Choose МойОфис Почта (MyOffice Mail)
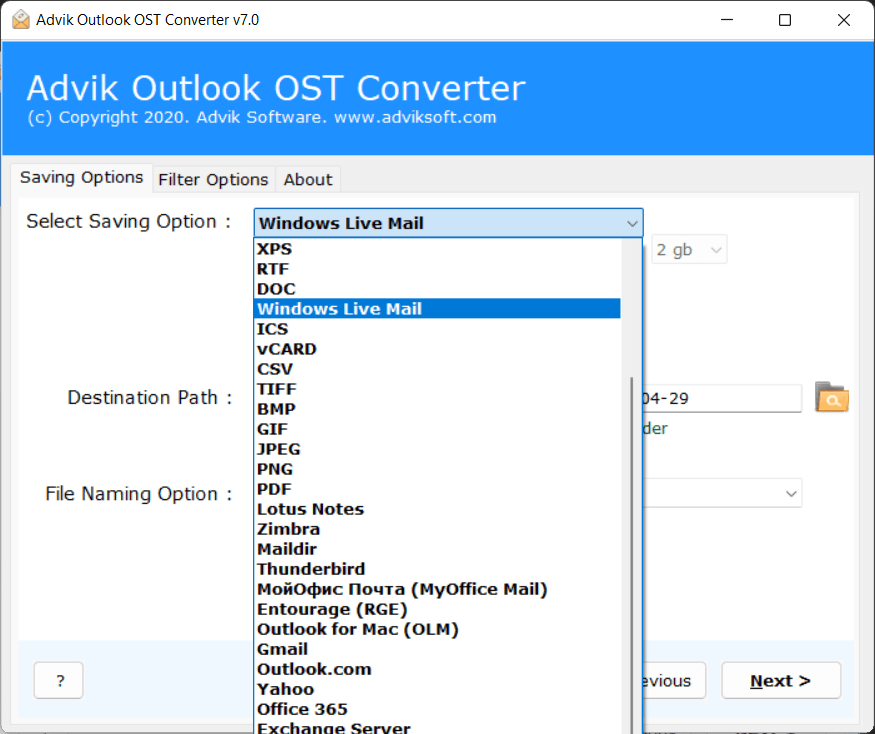Image resolution: width=875 pixels, height=734 pixels. coord(437,589)
